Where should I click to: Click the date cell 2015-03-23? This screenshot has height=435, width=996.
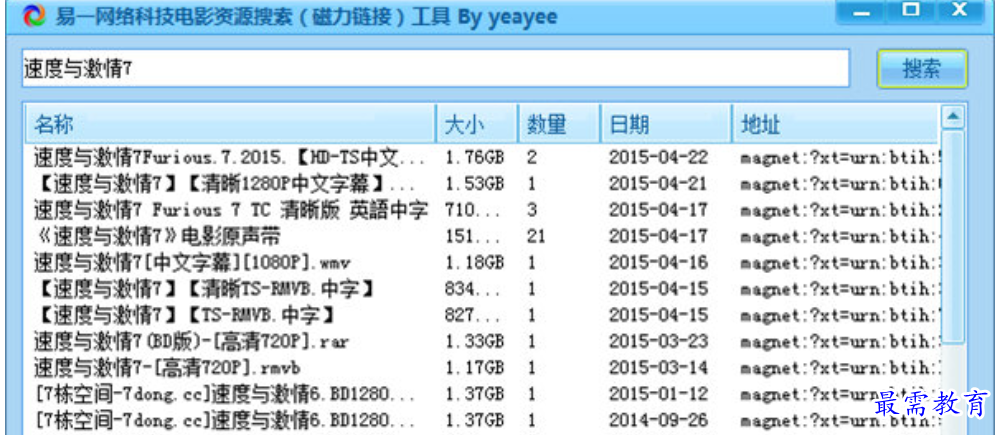tap(658, 342)
